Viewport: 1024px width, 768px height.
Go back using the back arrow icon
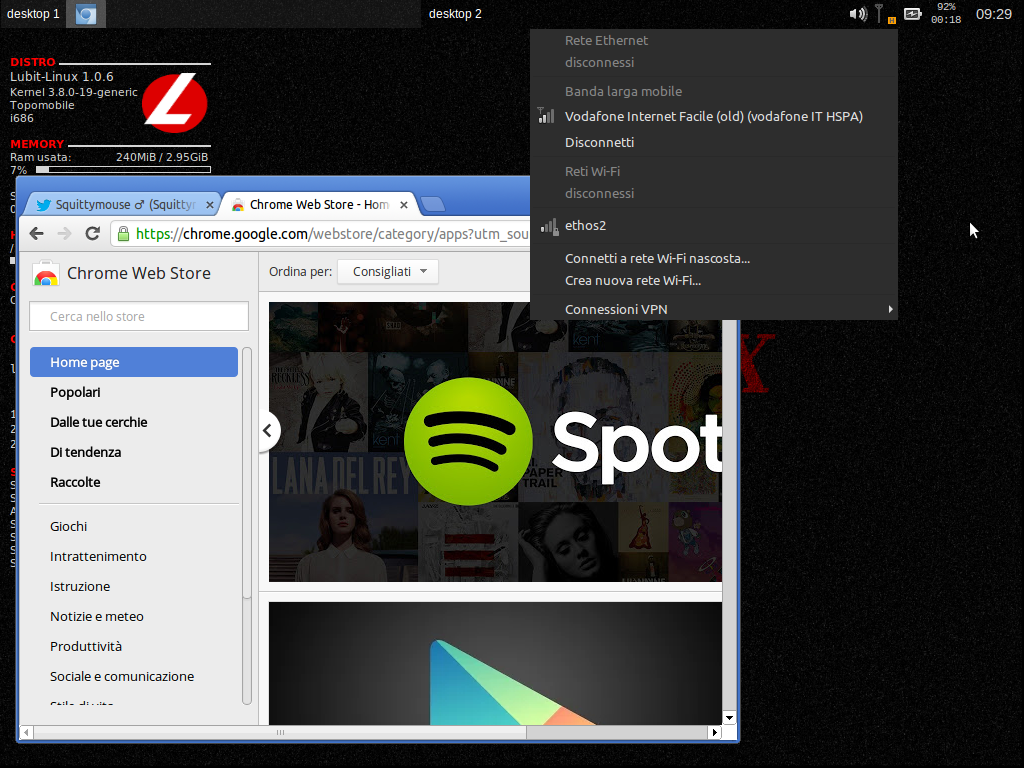pos(36,233)
